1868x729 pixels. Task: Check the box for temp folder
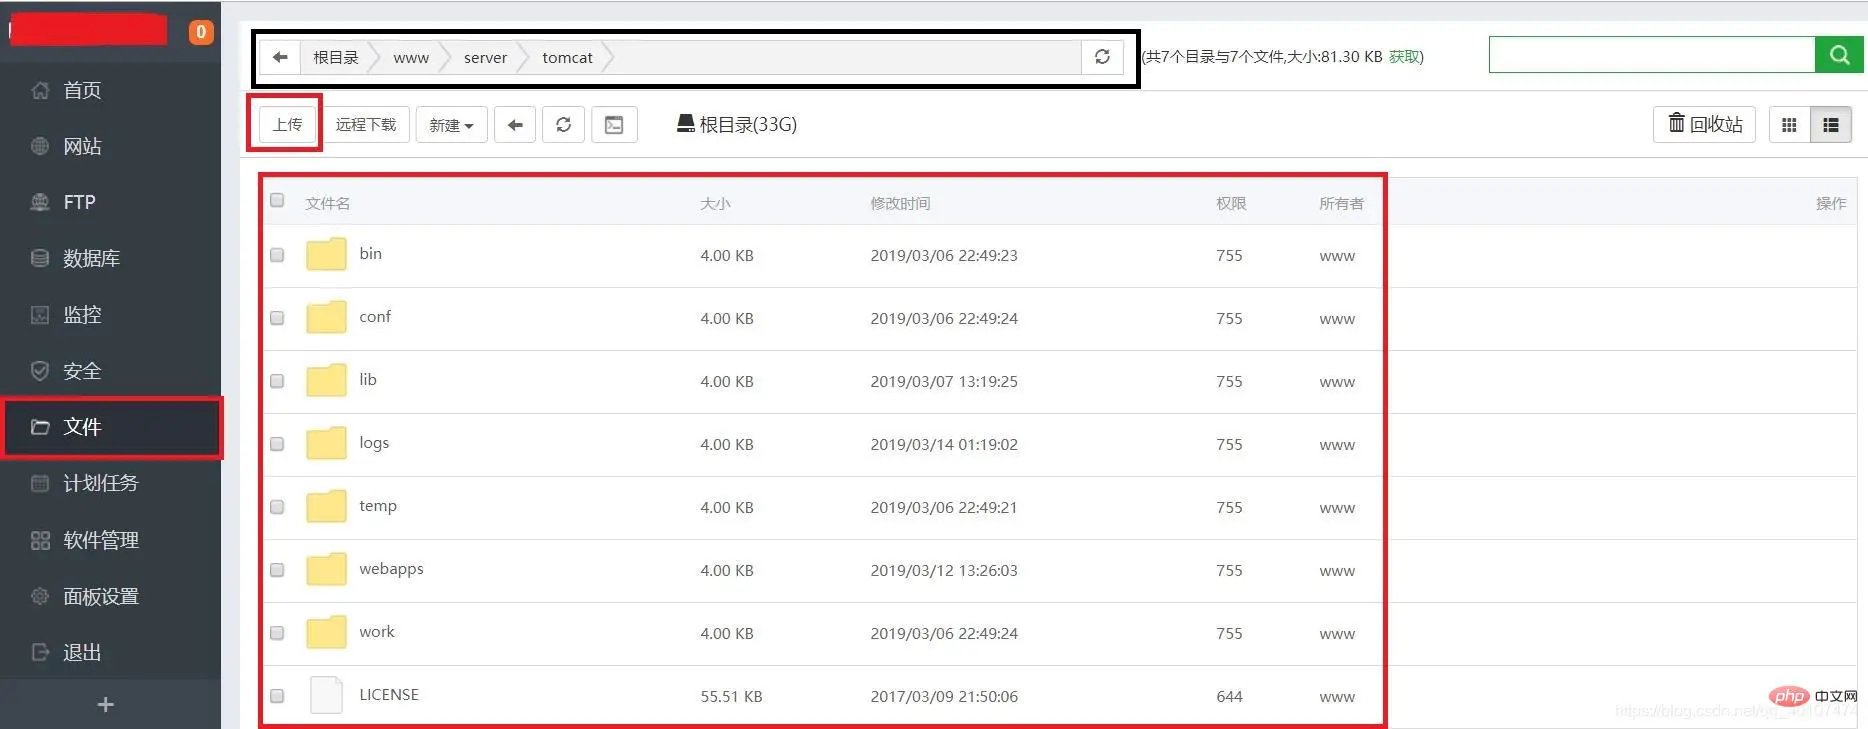(x=277, y=507)
